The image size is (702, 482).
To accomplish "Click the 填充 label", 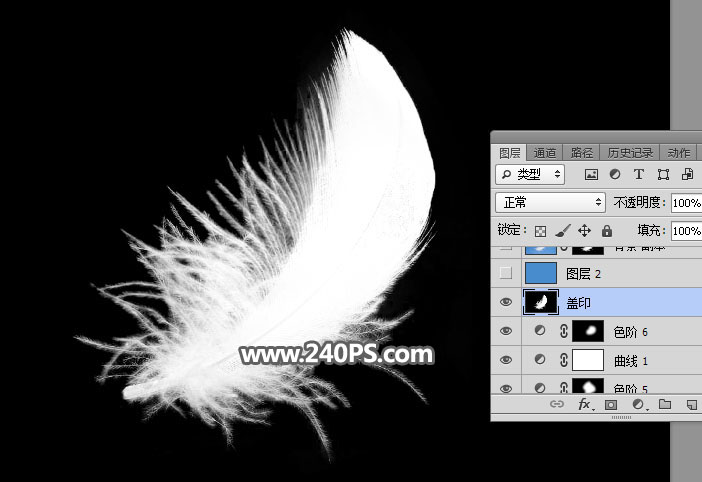I will (x=651, y=230).
